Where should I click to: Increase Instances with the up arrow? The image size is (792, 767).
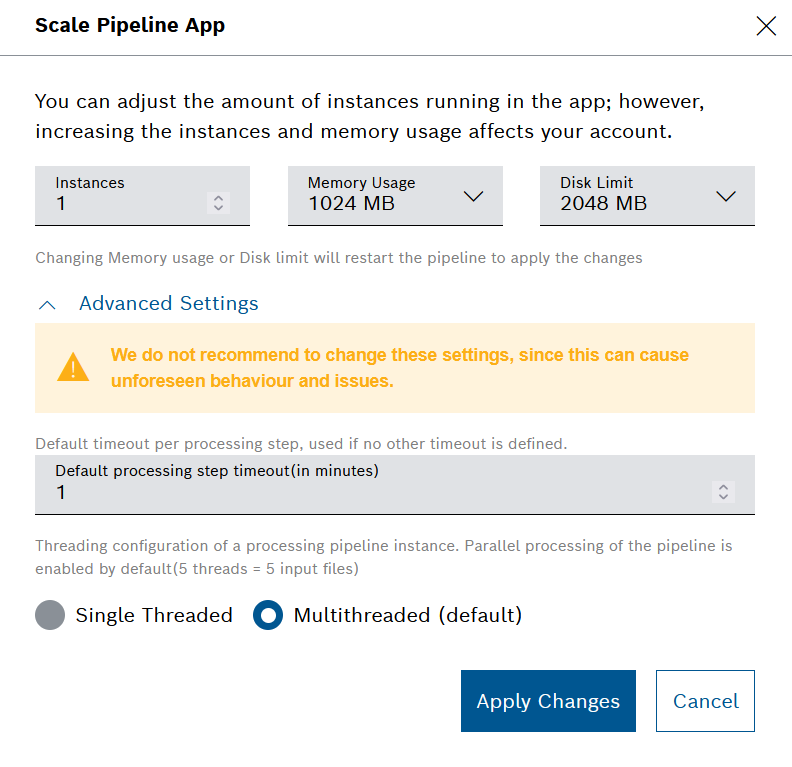[219, 198]
